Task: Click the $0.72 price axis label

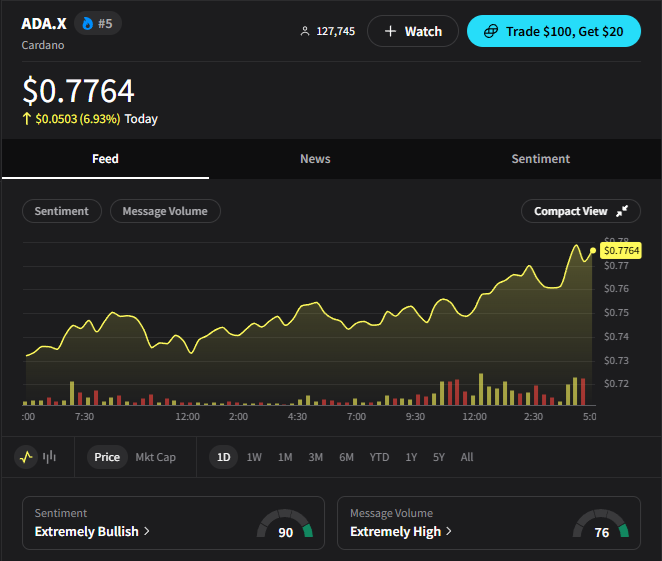Action: click(616, 383)
